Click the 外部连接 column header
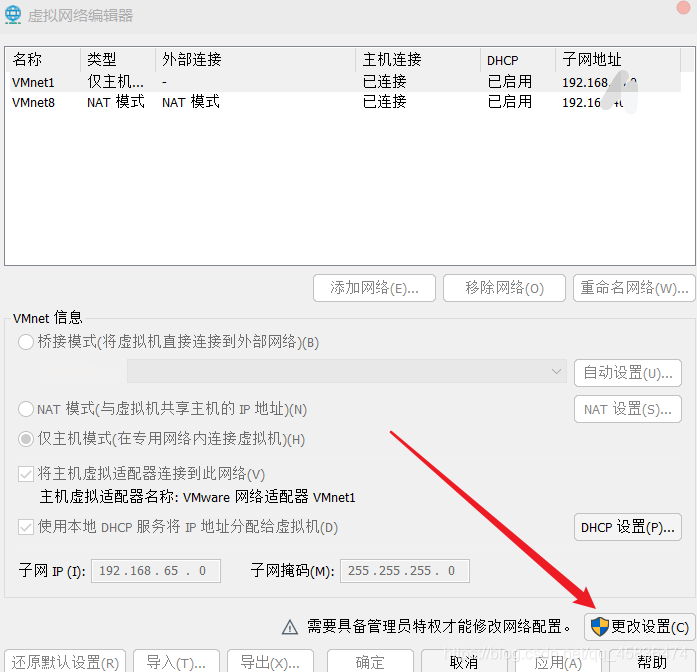Screen dimensions: 697x672 pos(256,60)
